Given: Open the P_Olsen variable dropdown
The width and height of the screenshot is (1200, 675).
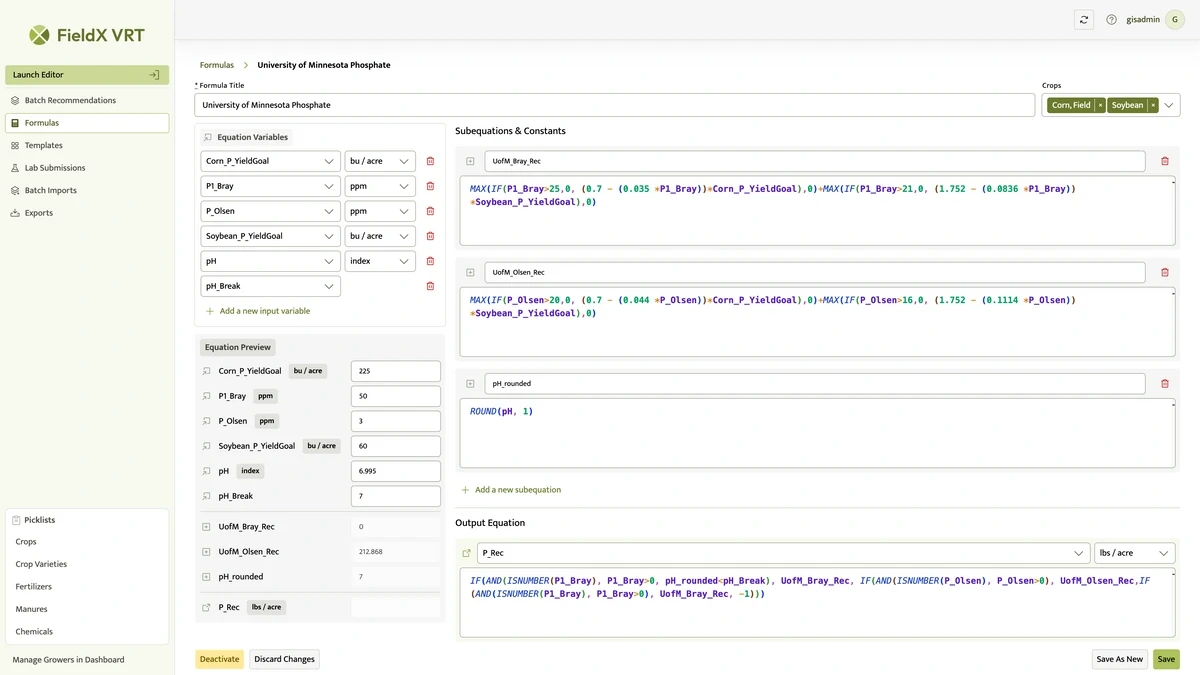Looking at the screenshot, I should tap(270, 211).
